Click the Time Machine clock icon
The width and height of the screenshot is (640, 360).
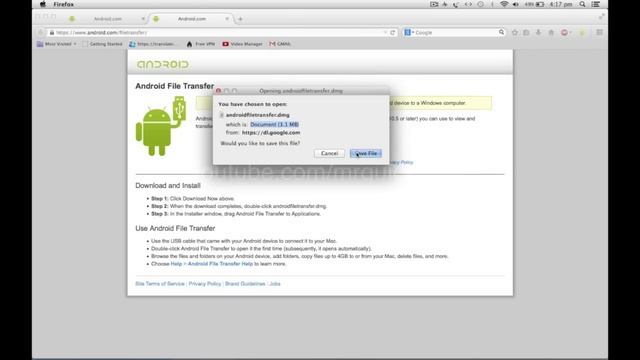(x=481, y=4)
